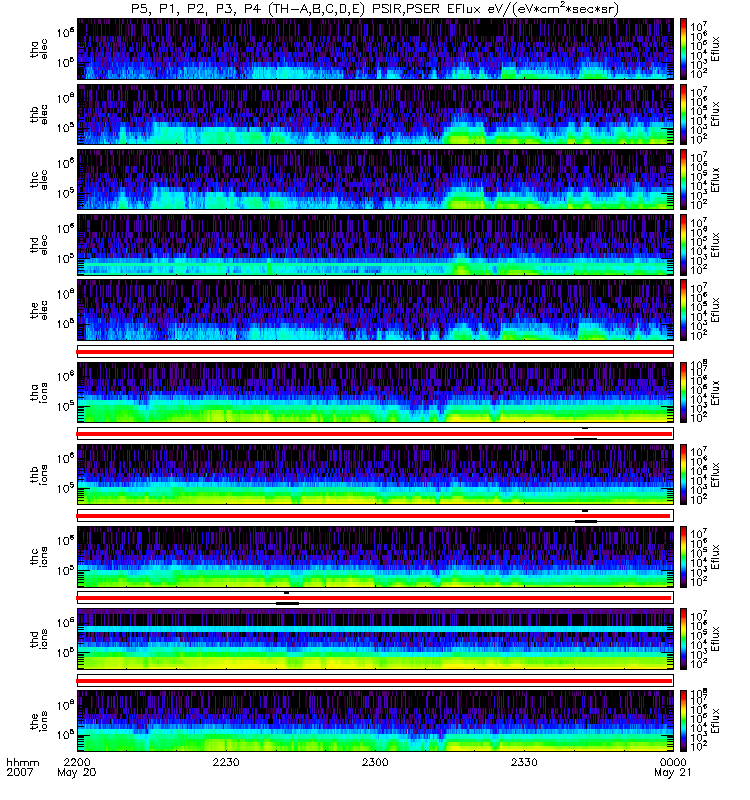This screenshot has width=750, height=800.
Task: Click the 'the ions' Eflux color bar
Action: (x=683, y=721)
